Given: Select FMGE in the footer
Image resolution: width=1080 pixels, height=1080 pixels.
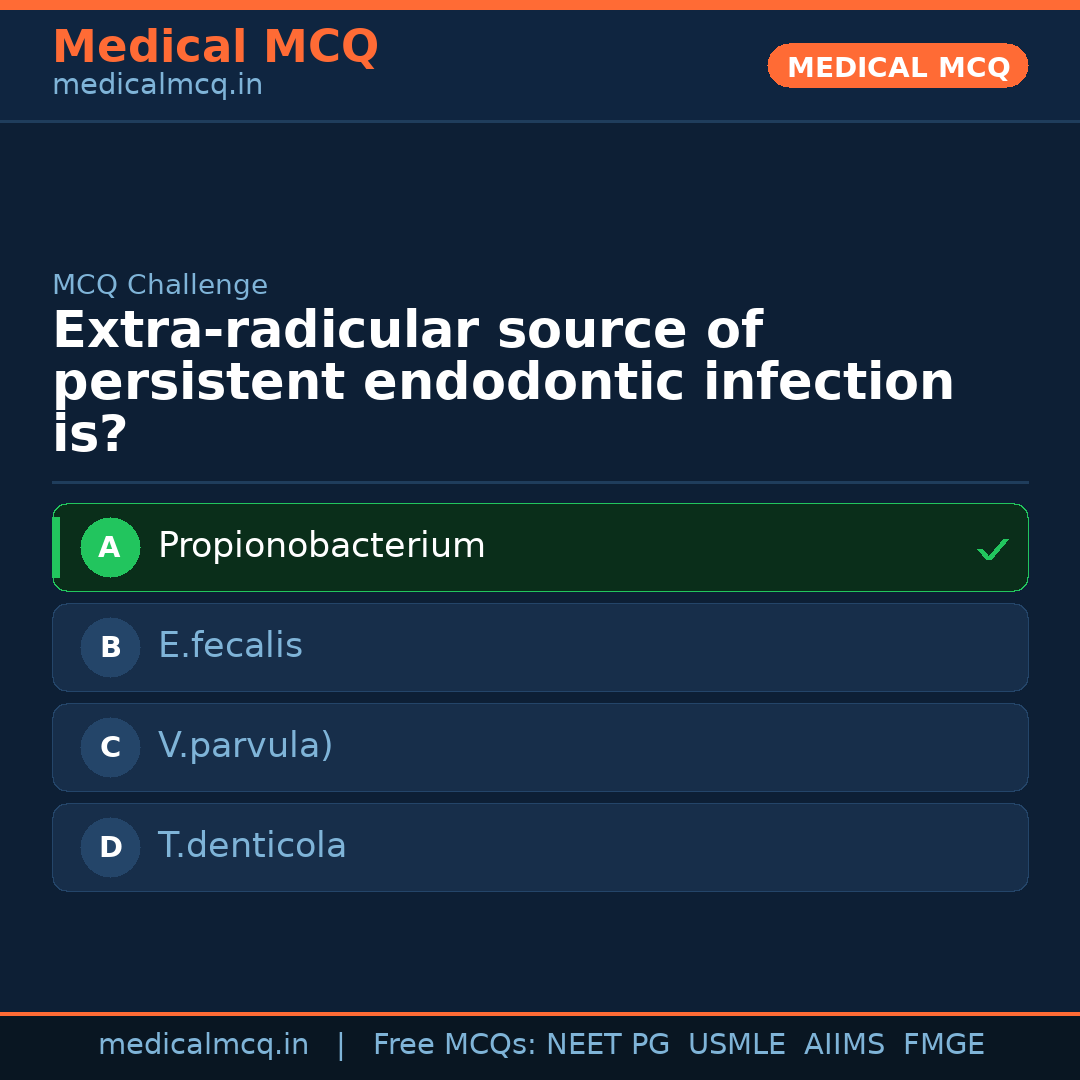Looking at the screenshot, I should pos(944,1045).
